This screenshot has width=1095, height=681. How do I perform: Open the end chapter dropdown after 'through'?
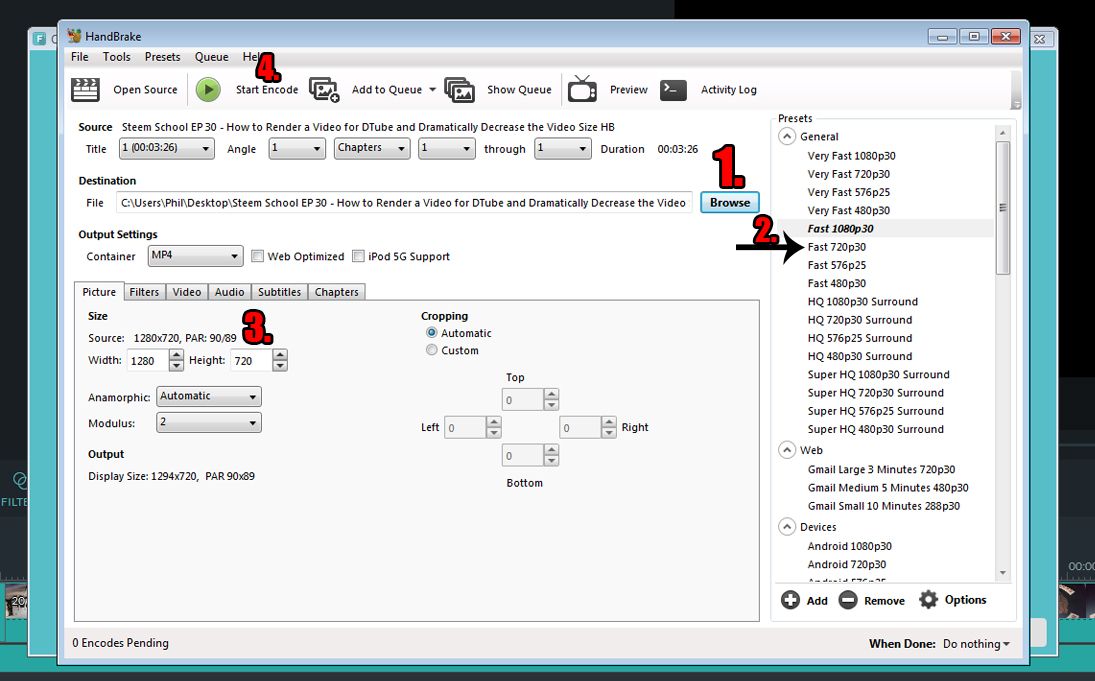pos(563,148)
